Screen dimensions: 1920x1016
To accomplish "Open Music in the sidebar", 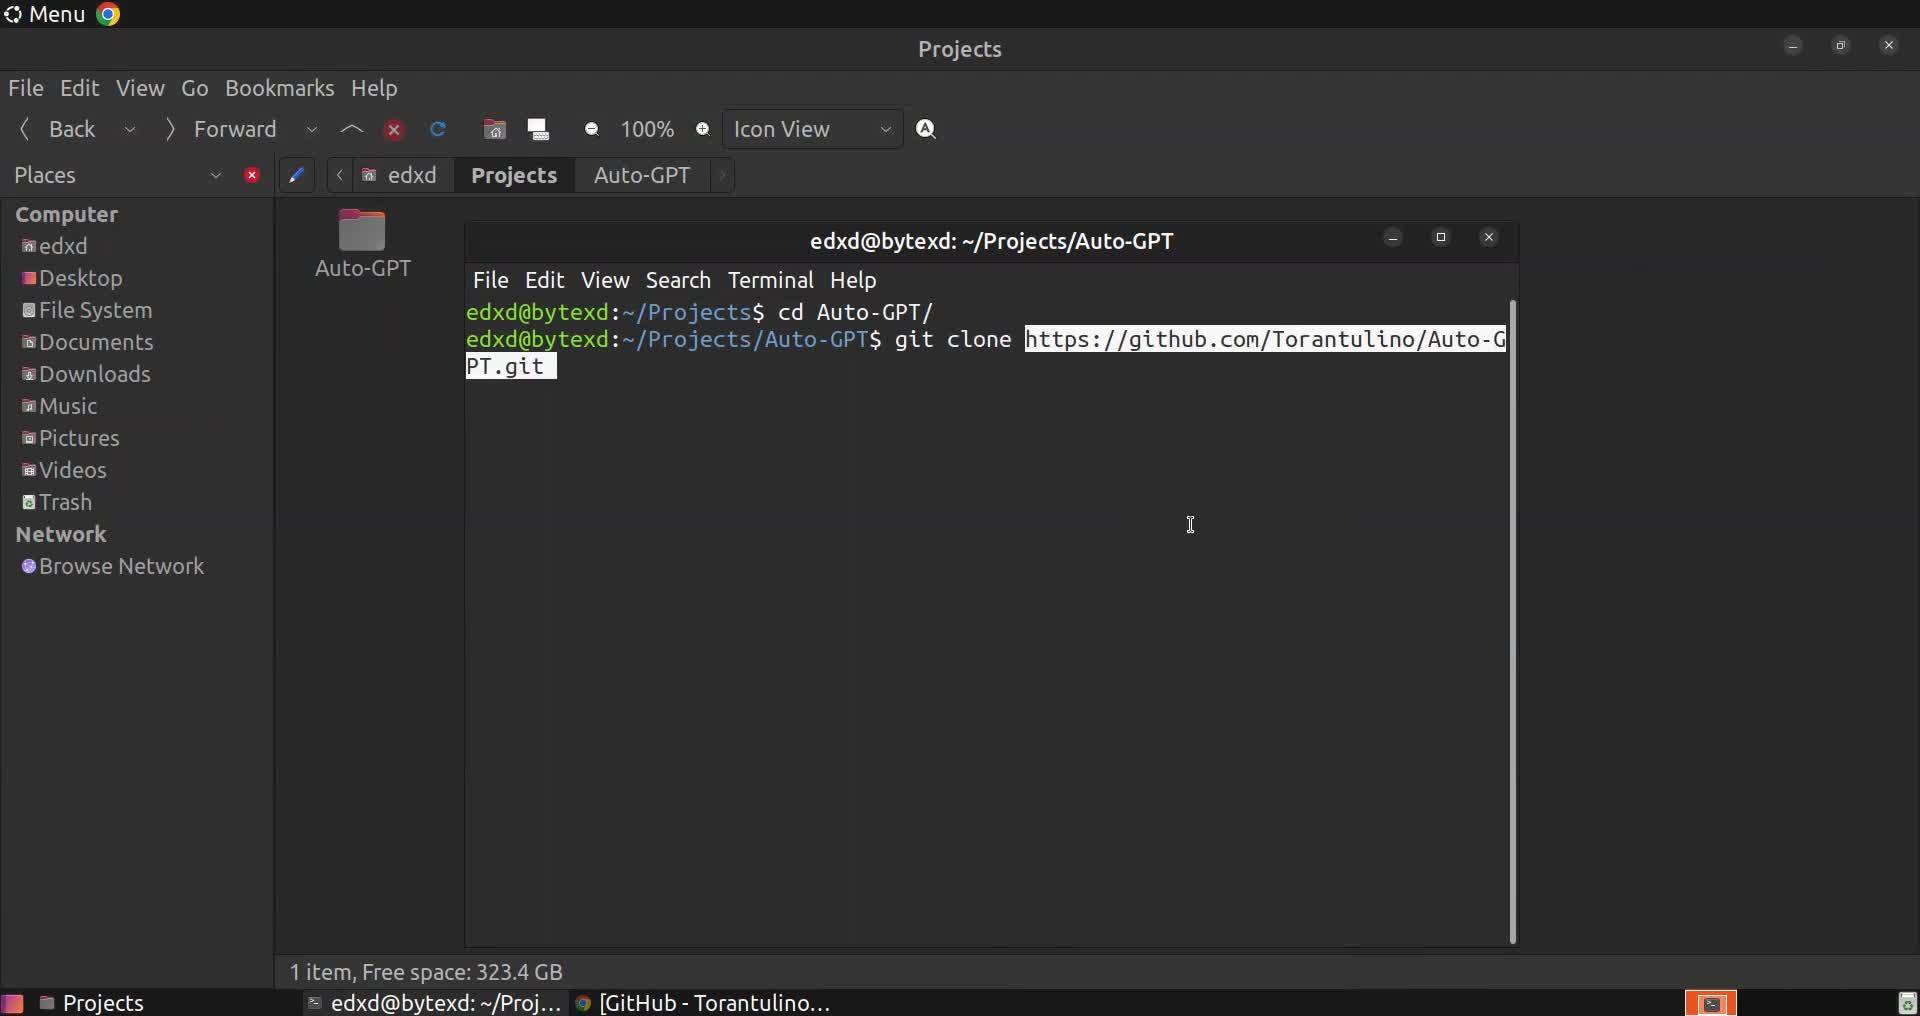I will point(68,406).
